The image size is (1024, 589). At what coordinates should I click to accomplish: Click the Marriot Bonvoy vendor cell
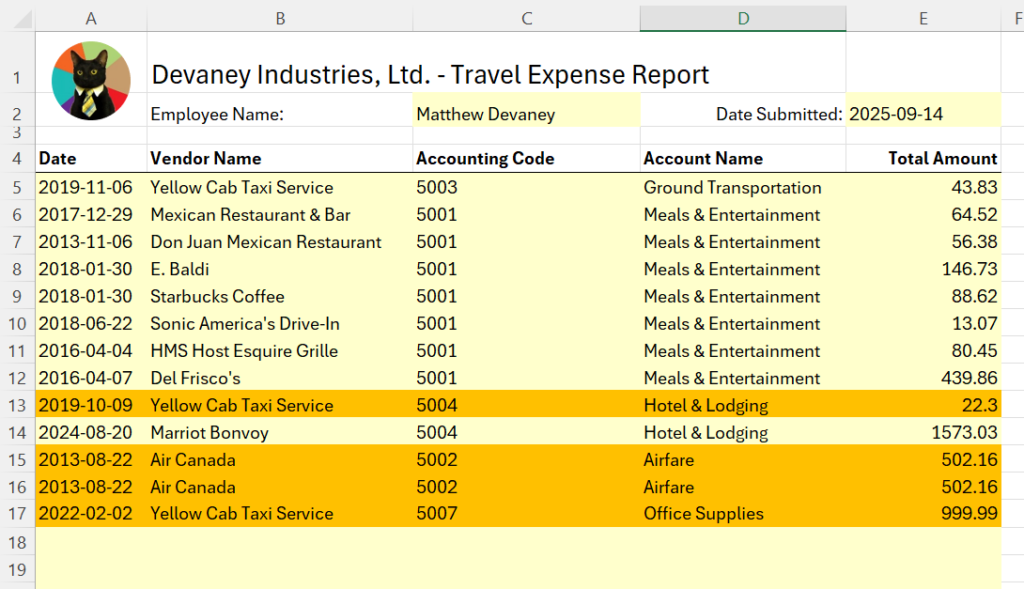[280, 432]
